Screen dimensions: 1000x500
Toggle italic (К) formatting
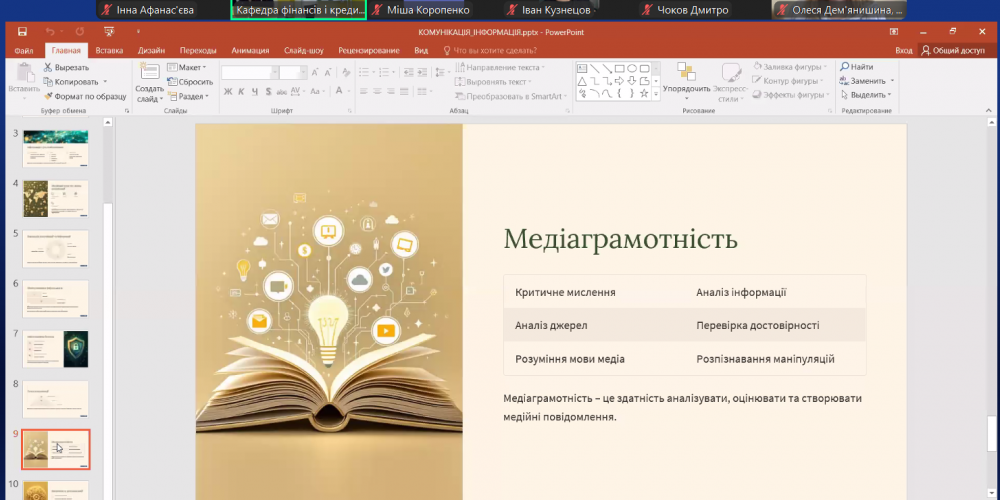241,92
